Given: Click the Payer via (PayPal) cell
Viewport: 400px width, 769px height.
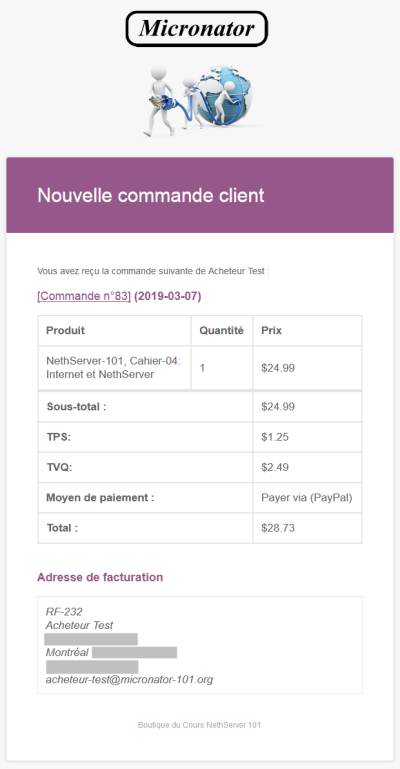Looking at the screenshot, I should tap(307, 498).
